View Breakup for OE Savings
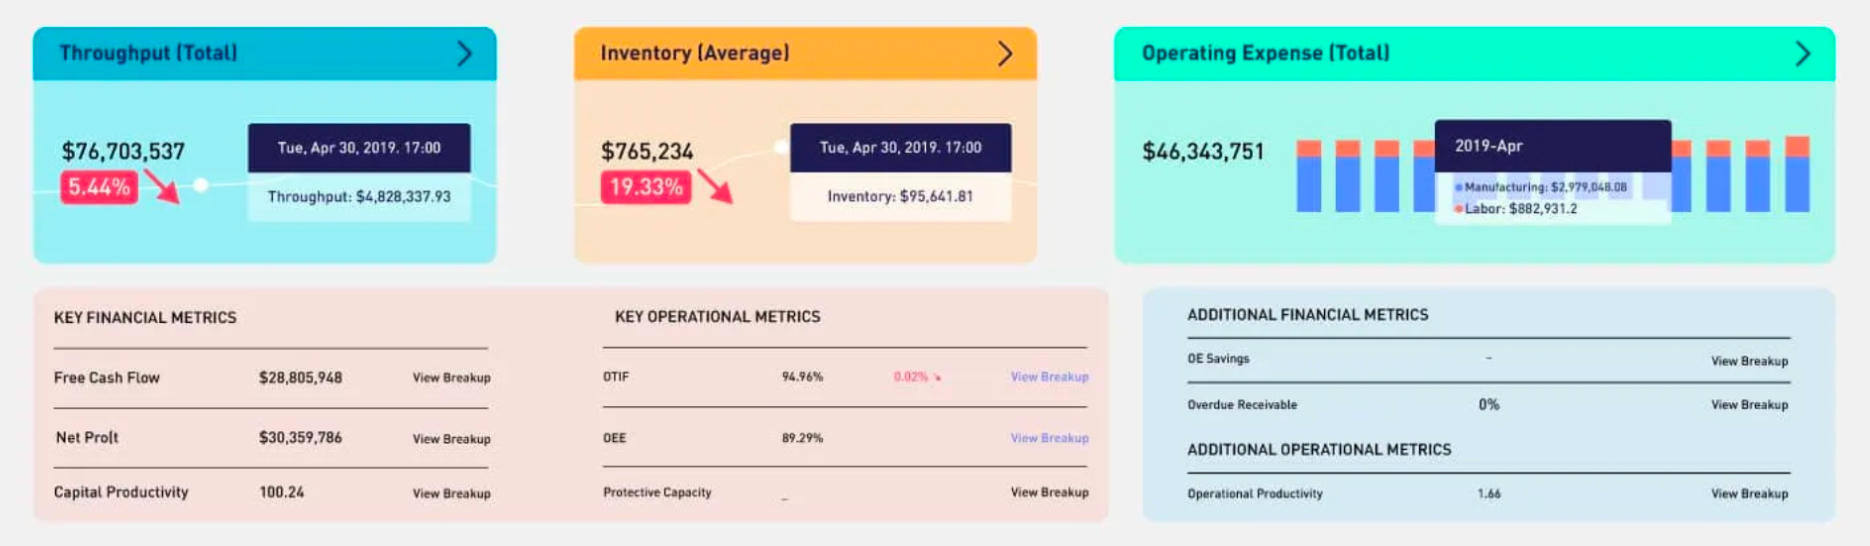Image resolution: width=1870 pixels, height=546 pixels. coord(1749,361)
